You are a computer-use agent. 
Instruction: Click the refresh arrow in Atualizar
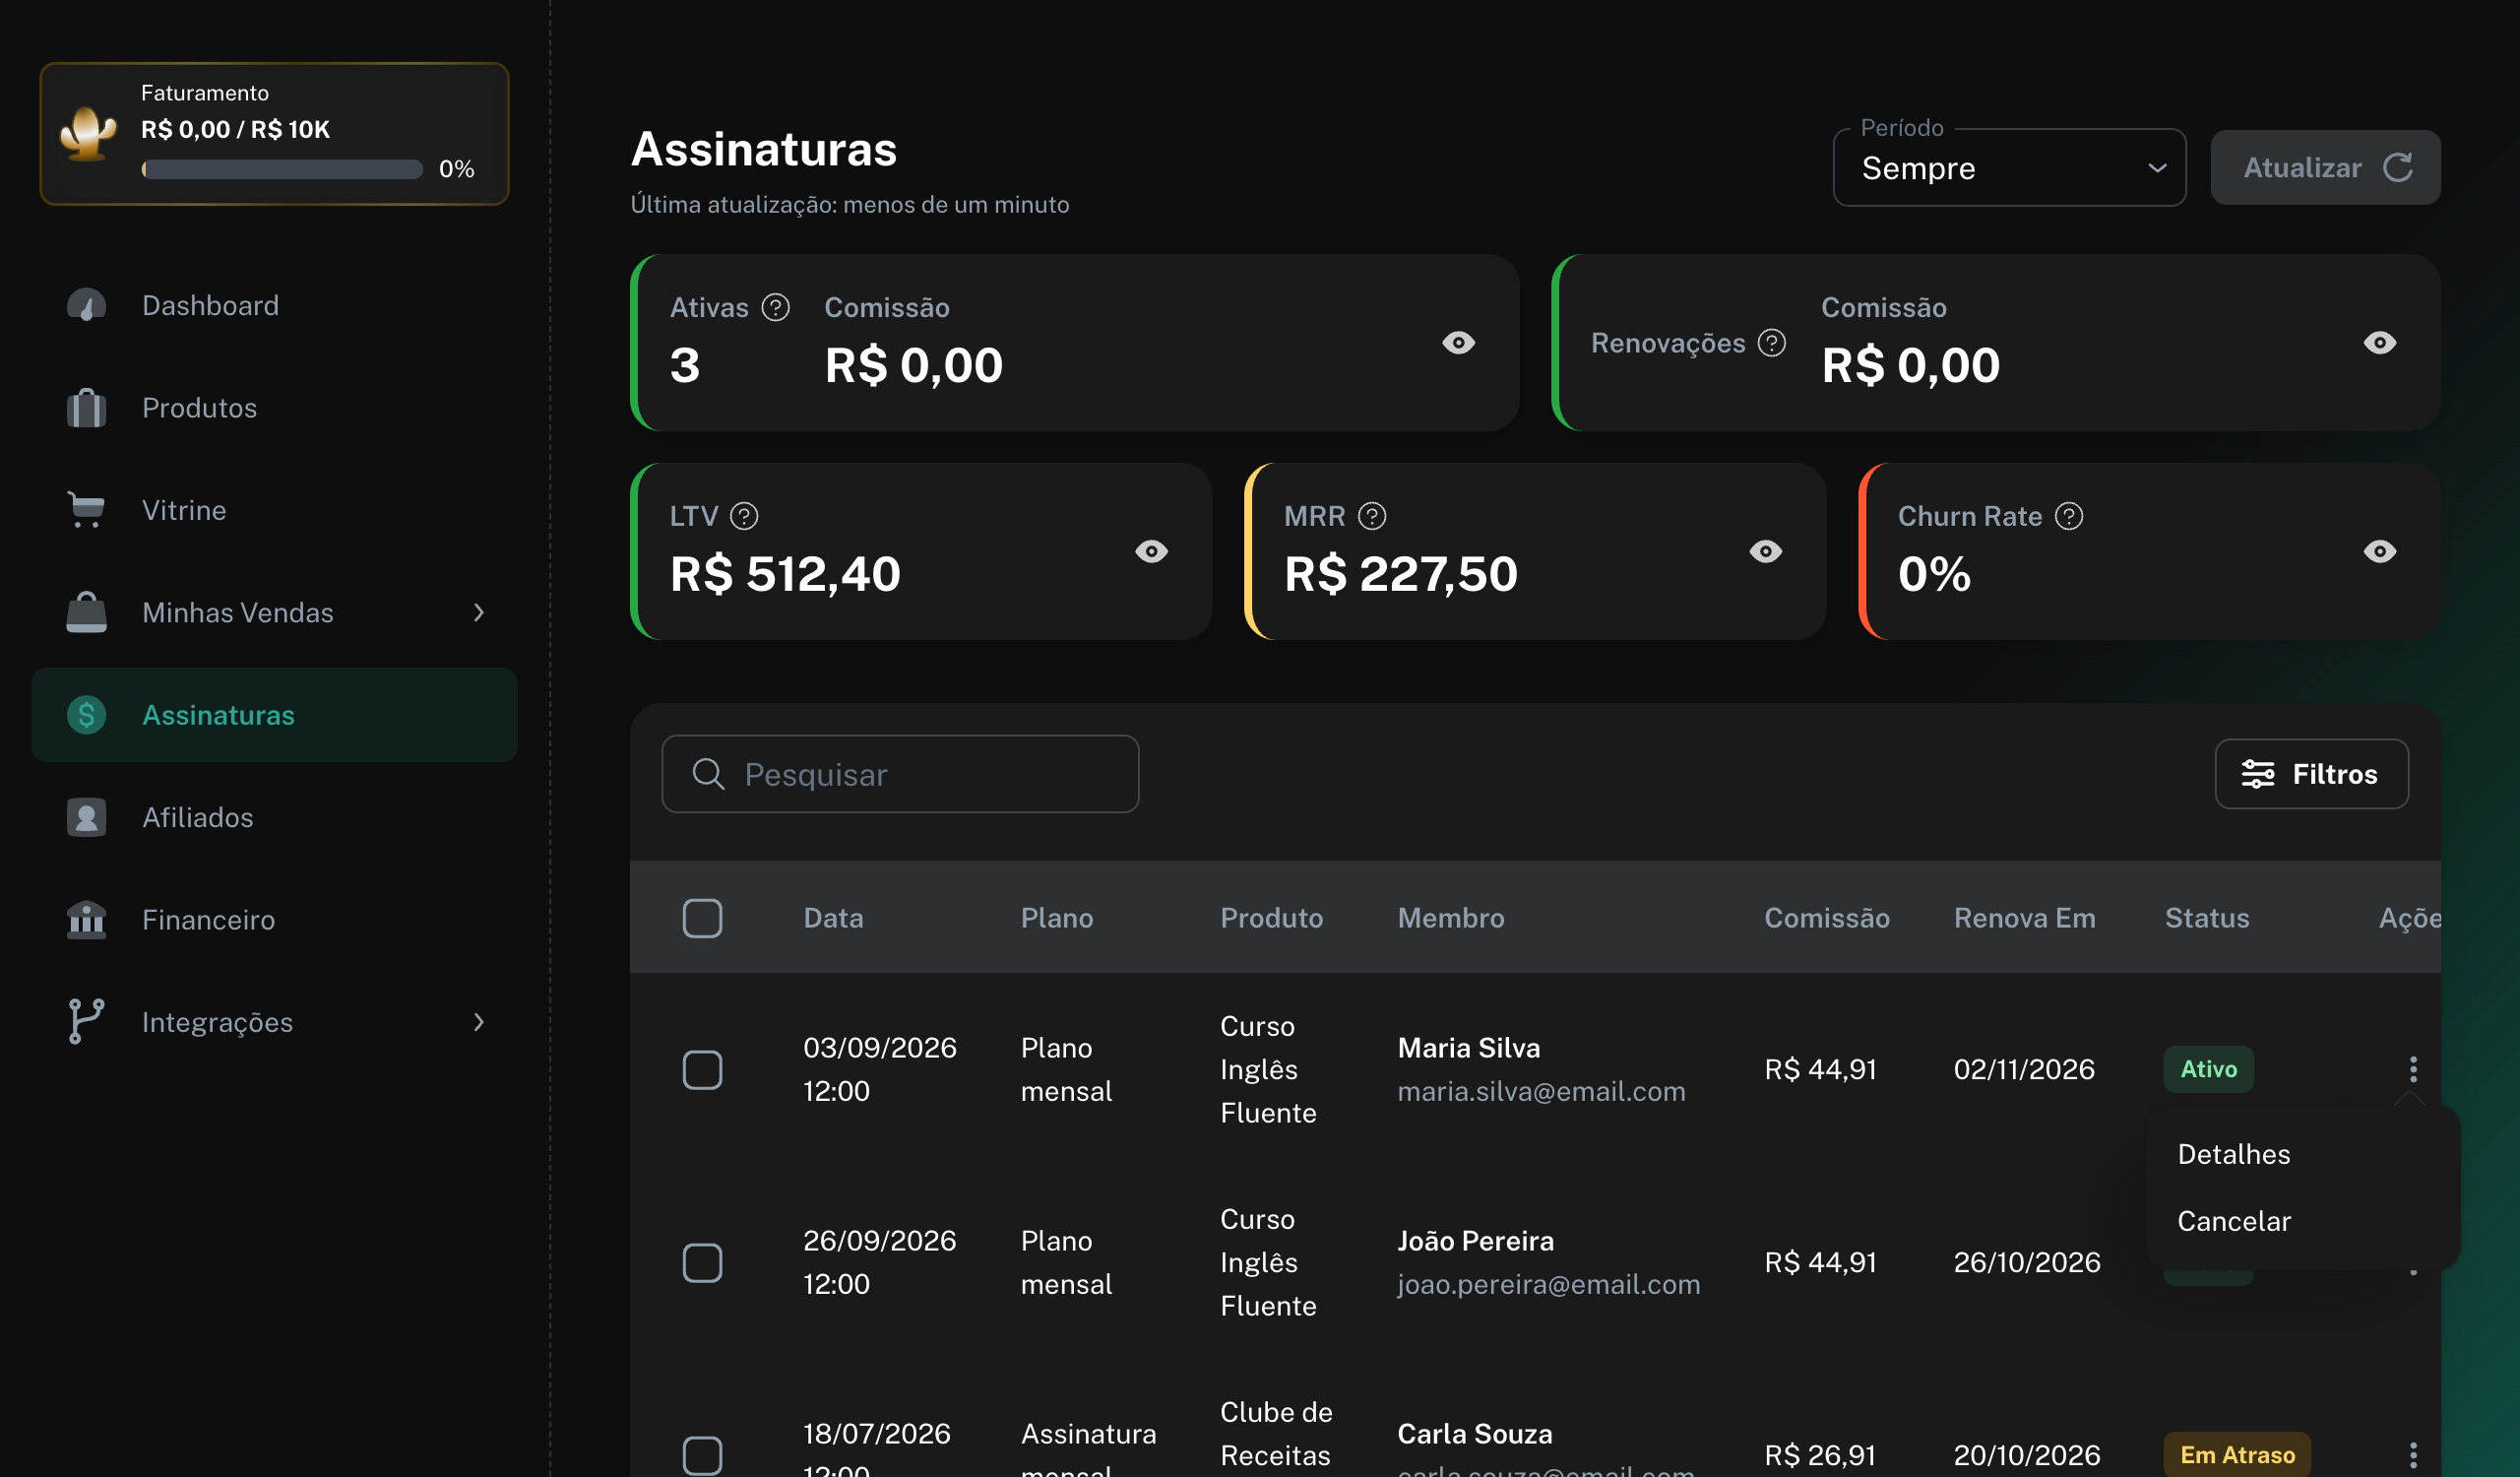(2398, 167)
